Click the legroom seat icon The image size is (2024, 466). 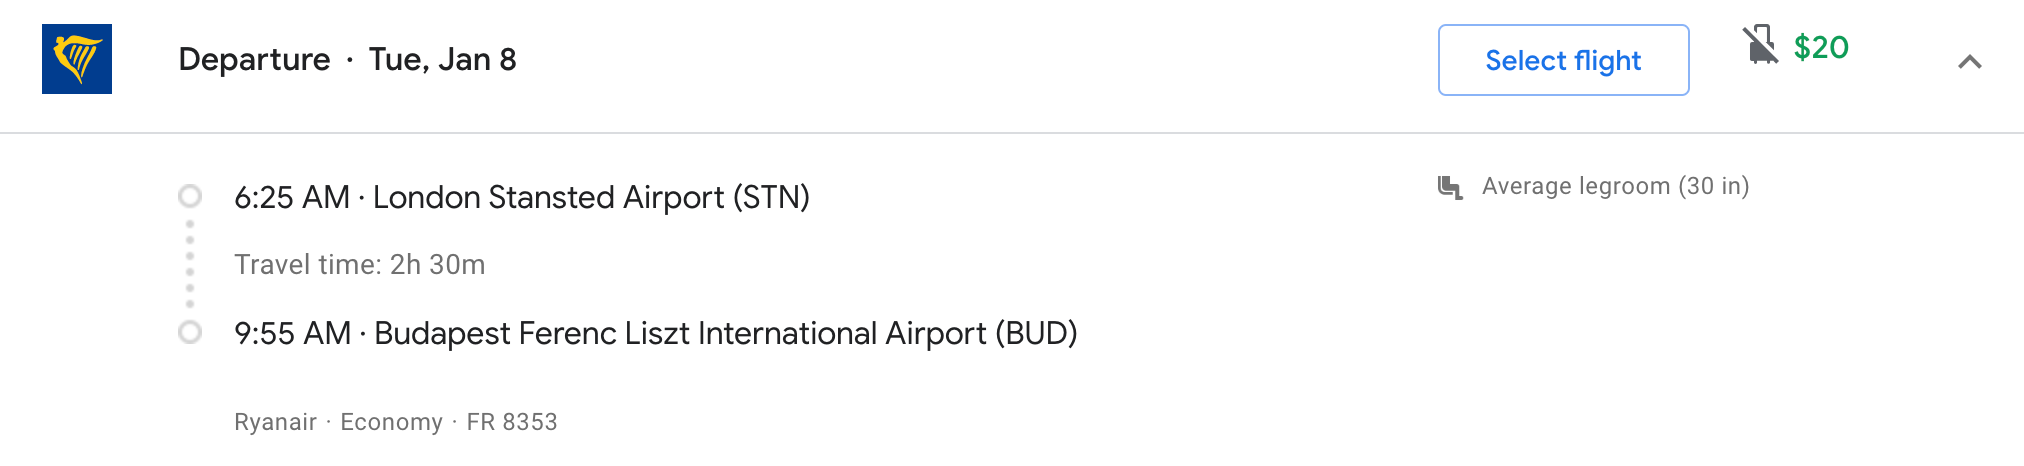coord(1449,187)
